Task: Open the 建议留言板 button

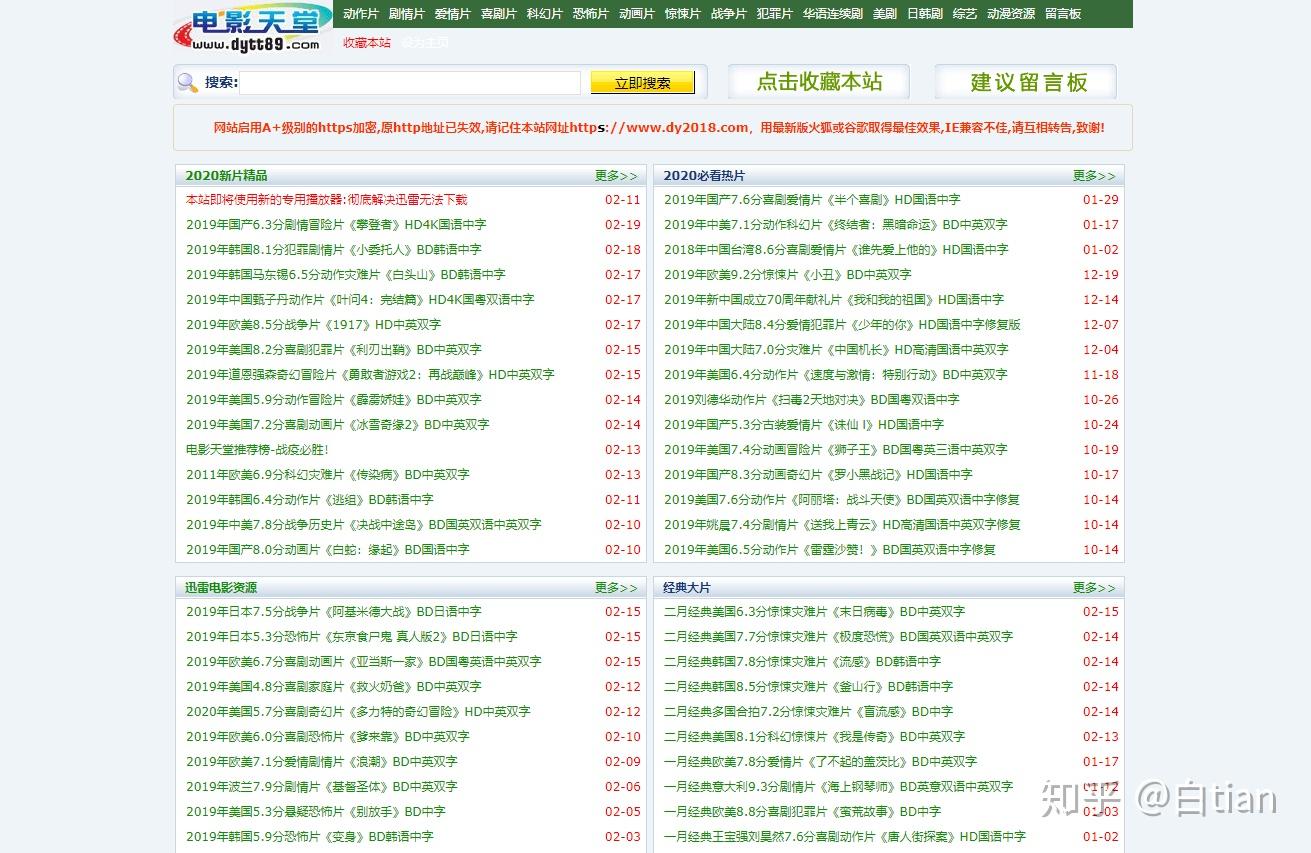Action: 1025,82
